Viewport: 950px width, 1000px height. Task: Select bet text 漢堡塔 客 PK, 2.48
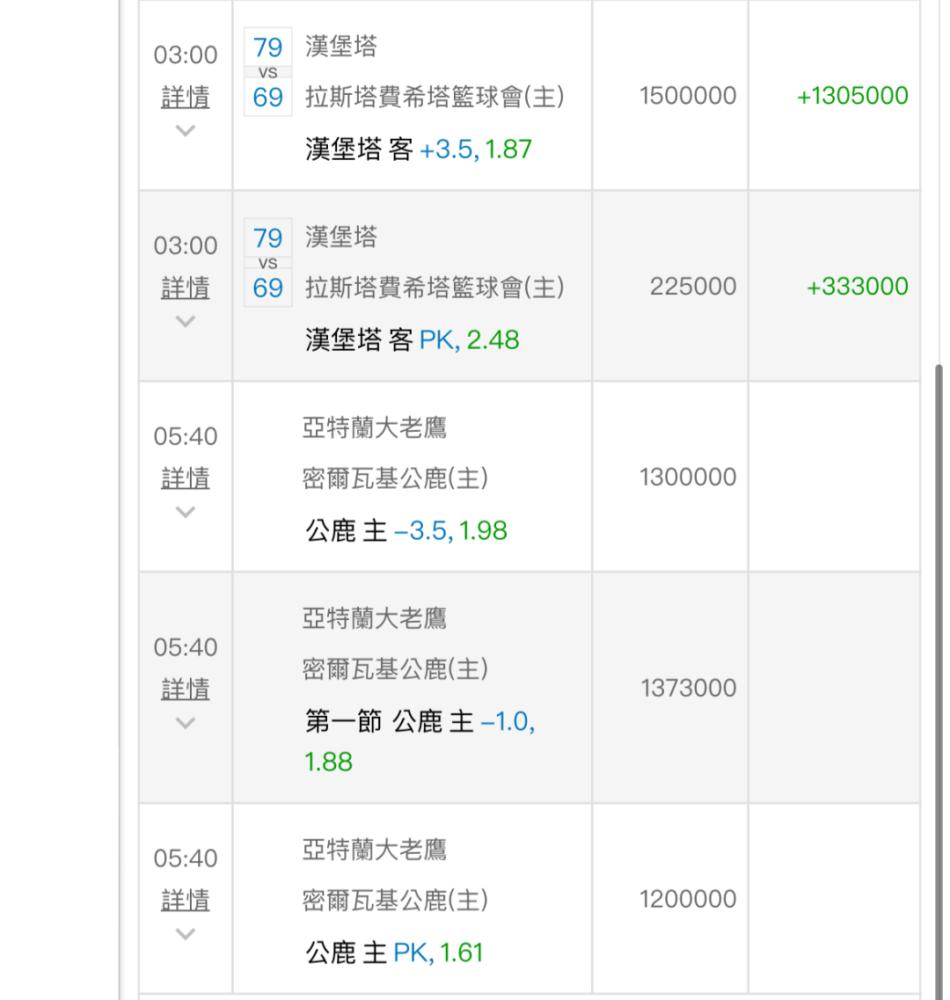coord(412,341)
